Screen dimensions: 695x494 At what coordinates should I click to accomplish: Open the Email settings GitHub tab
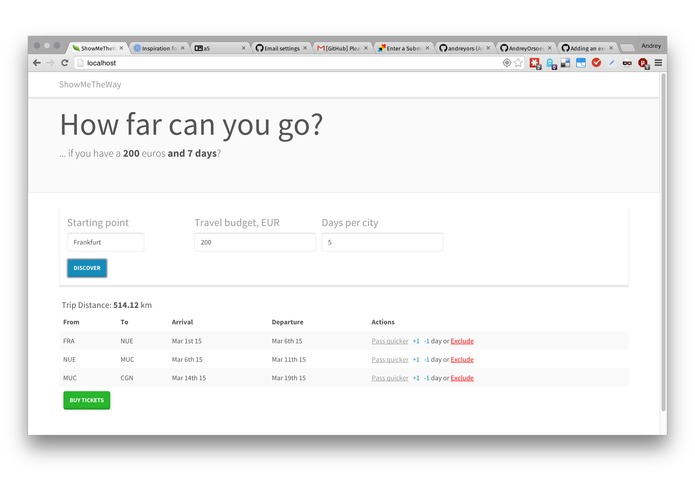[x=281, y=48]
